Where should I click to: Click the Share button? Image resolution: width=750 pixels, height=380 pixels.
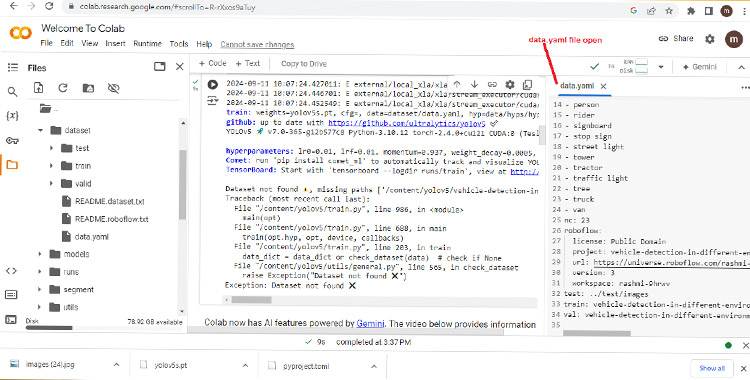[676, 39]
